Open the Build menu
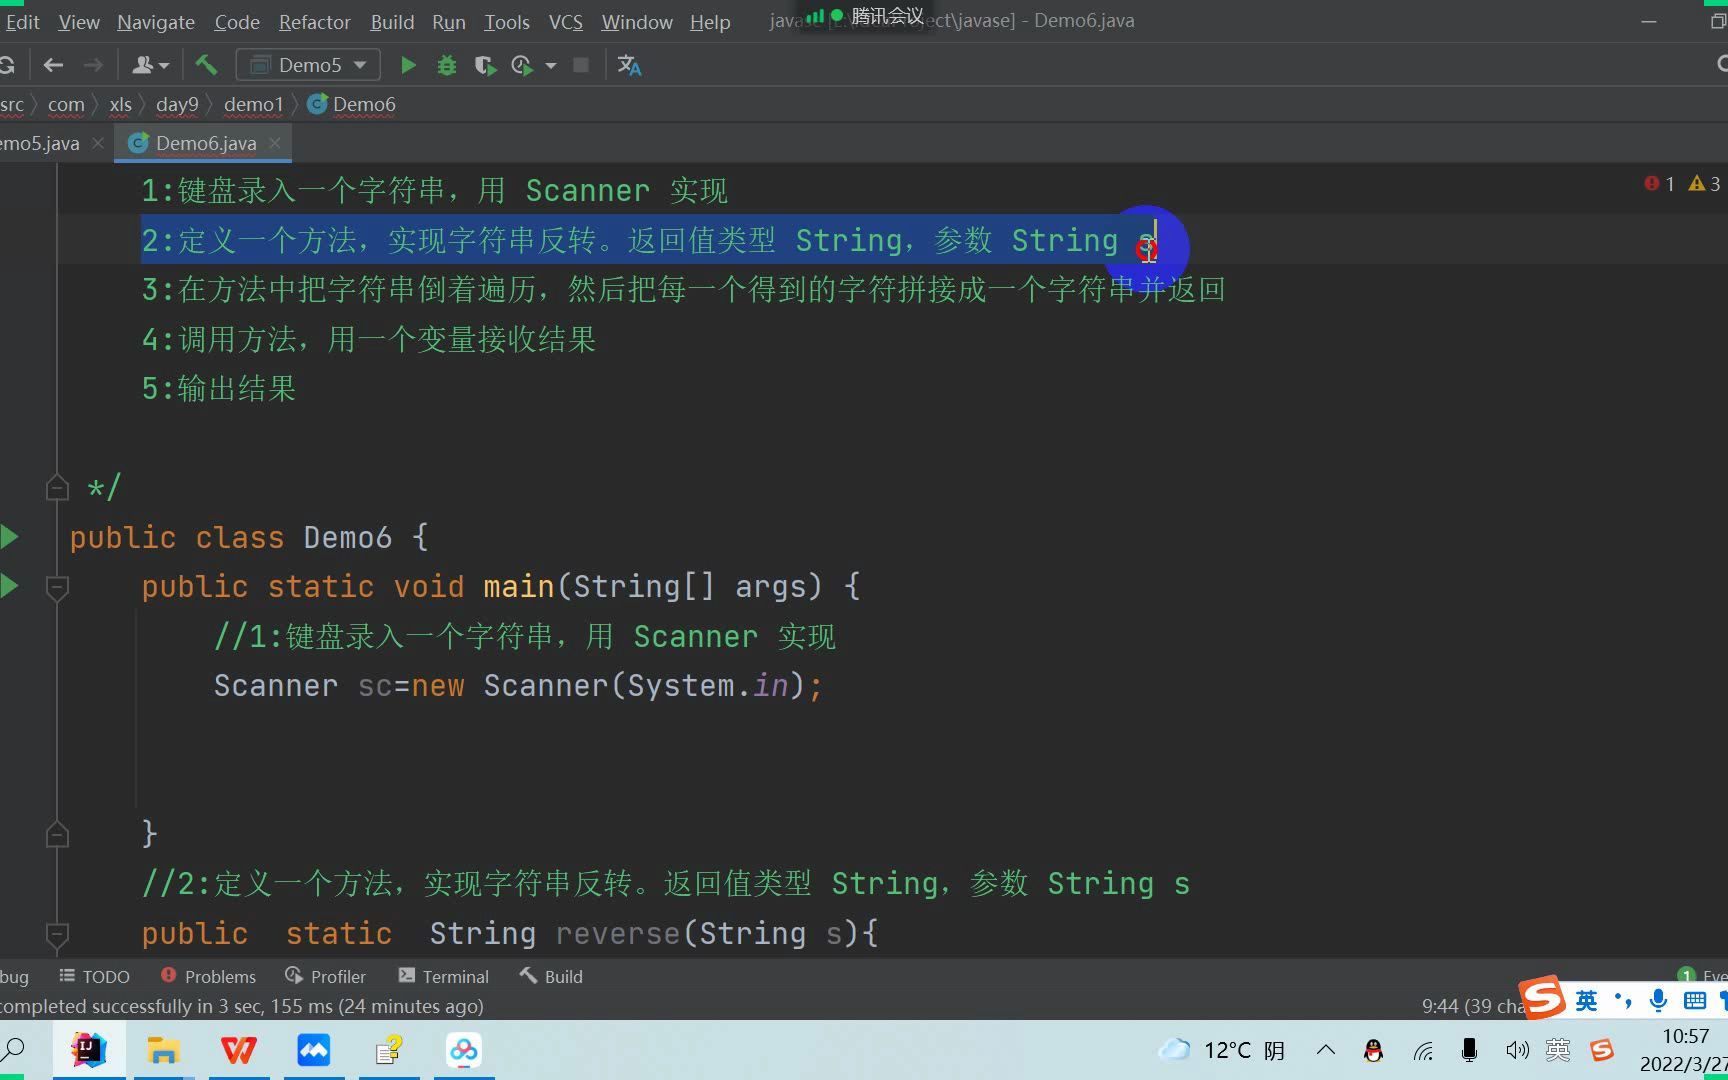 [392, 22]
